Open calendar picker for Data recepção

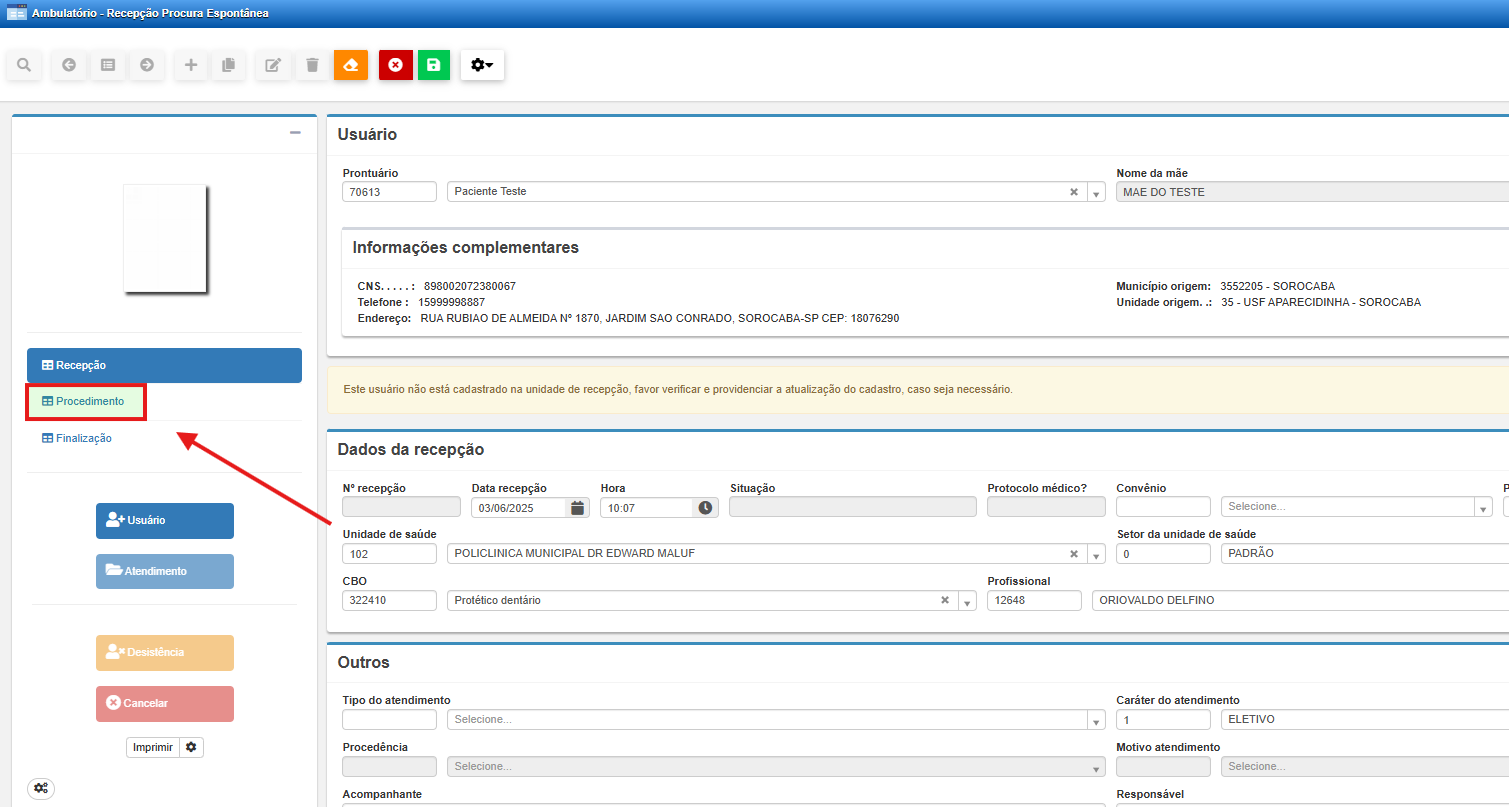pyautogui.click(x=577, y=508)
